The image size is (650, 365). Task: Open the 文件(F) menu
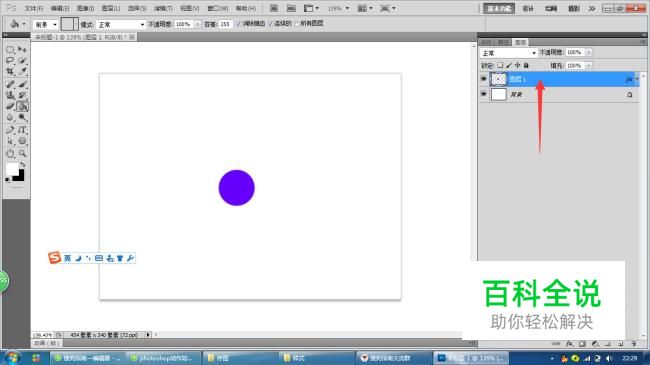[34, 8]
